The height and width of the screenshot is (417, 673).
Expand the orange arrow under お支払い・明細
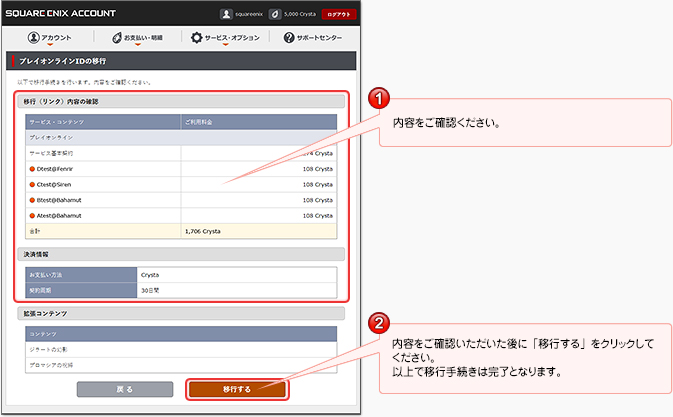137,44
